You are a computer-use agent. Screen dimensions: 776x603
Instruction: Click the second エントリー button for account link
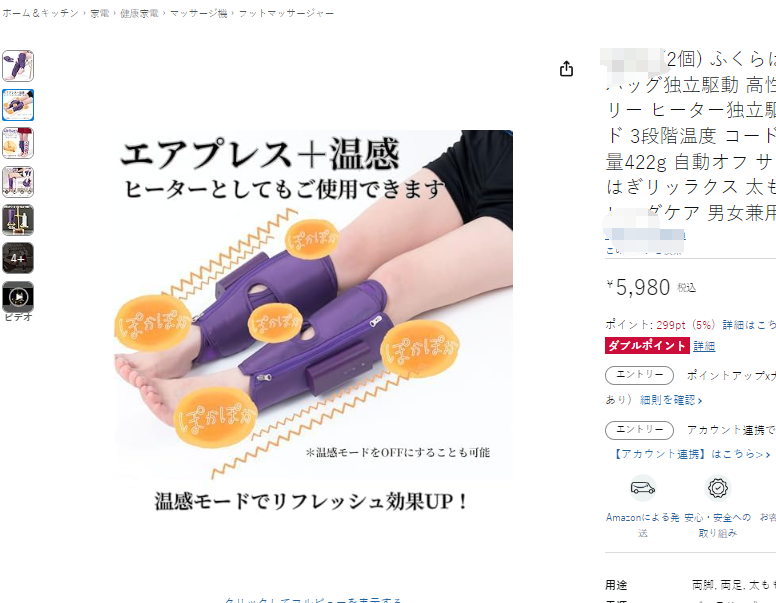pyautogui.click(x=639, y=430)
